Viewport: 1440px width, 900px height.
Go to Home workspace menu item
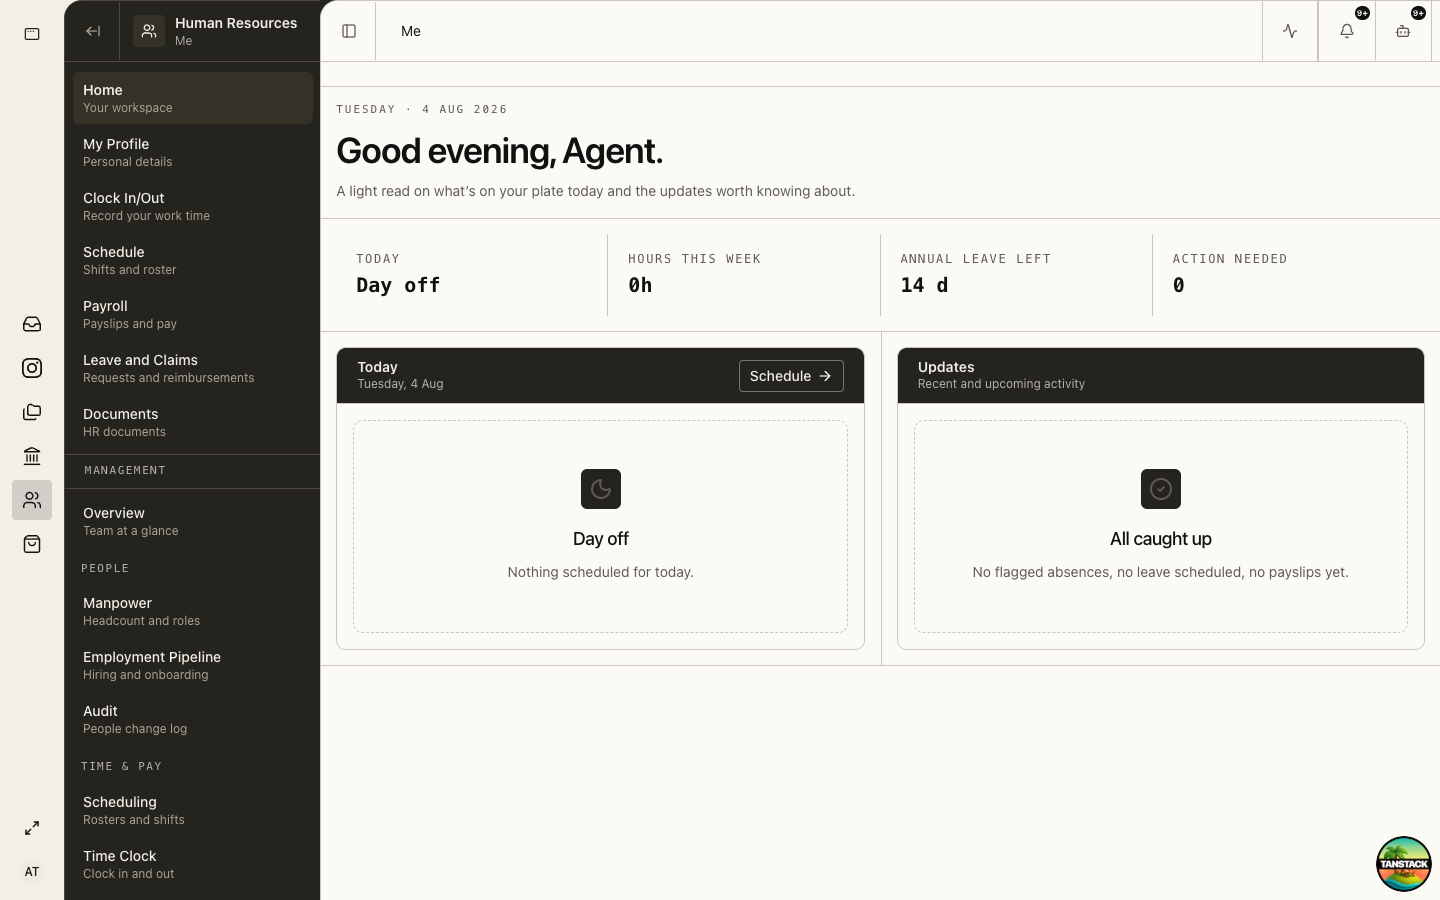point(193,98)
